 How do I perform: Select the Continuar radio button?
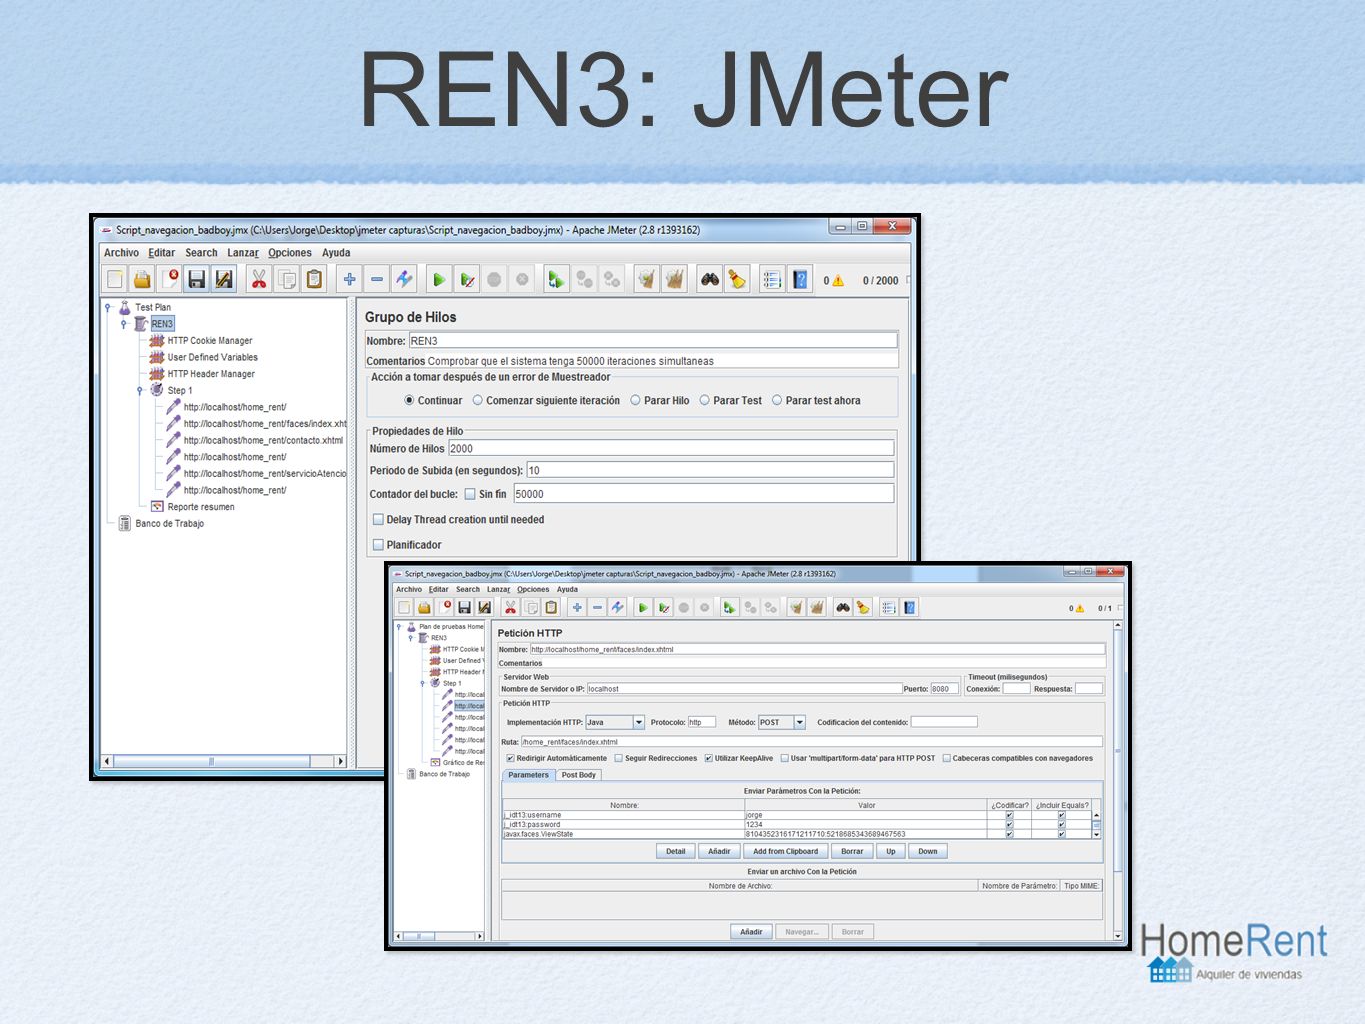[x=409, y=400]
